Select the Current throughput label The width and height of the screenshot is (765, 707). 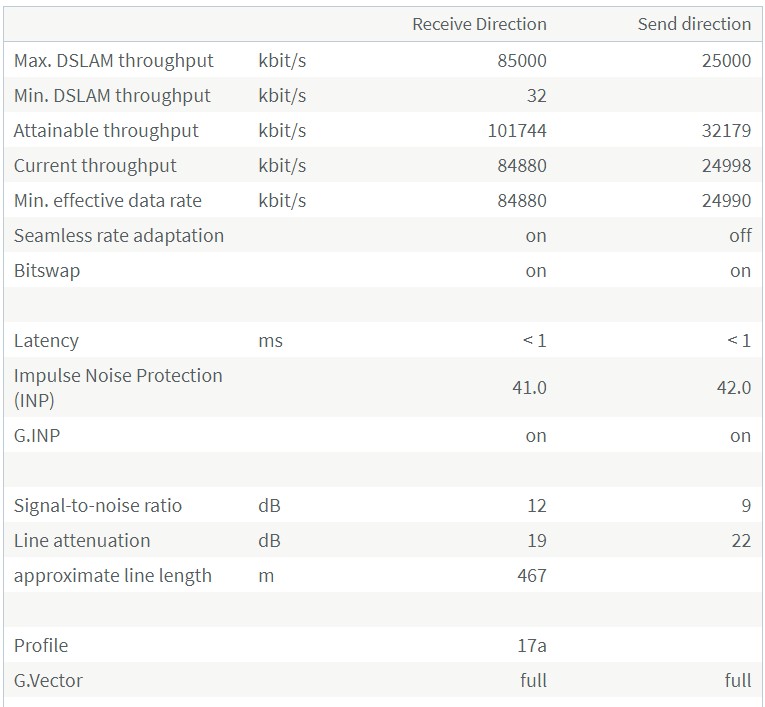pyautogui.click(x=95, y=166)
